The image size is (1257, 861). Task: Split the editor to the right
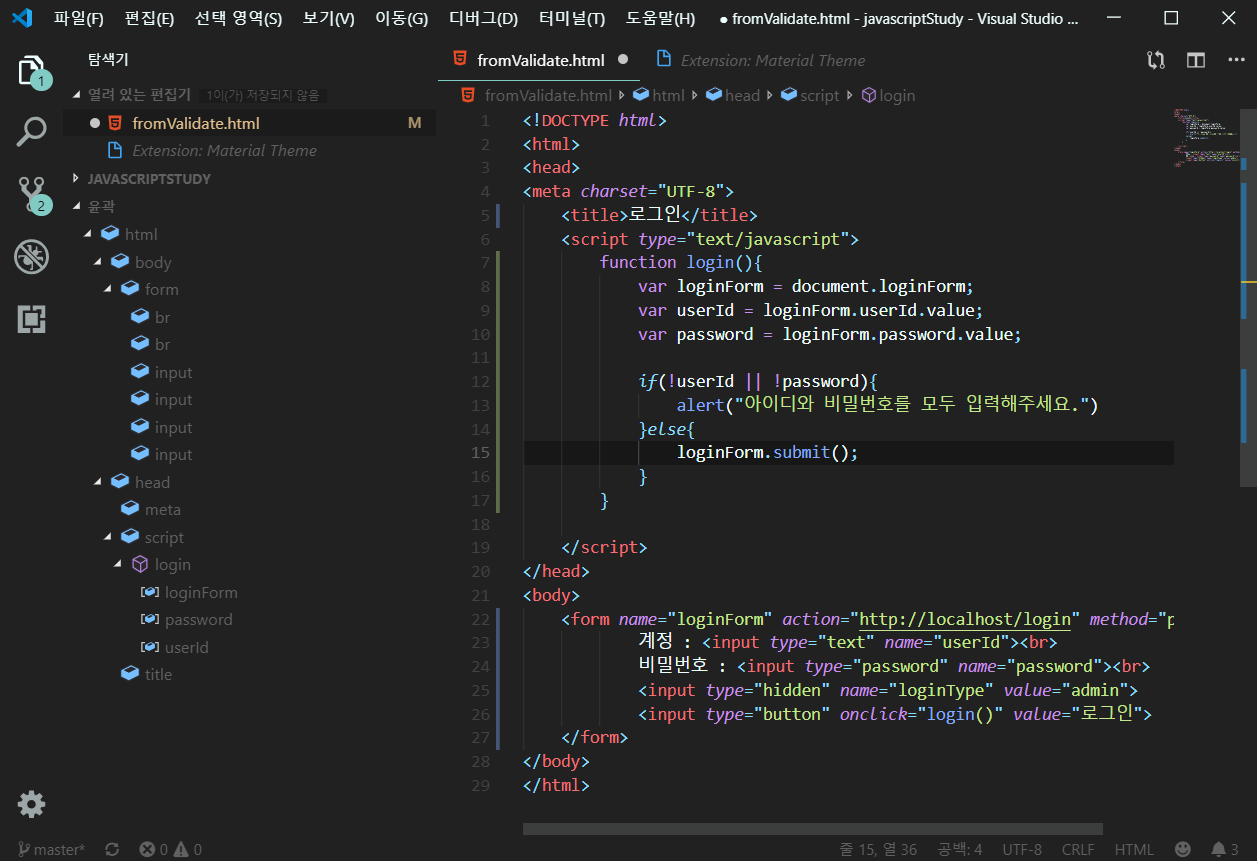click(x=1196, y=60)
